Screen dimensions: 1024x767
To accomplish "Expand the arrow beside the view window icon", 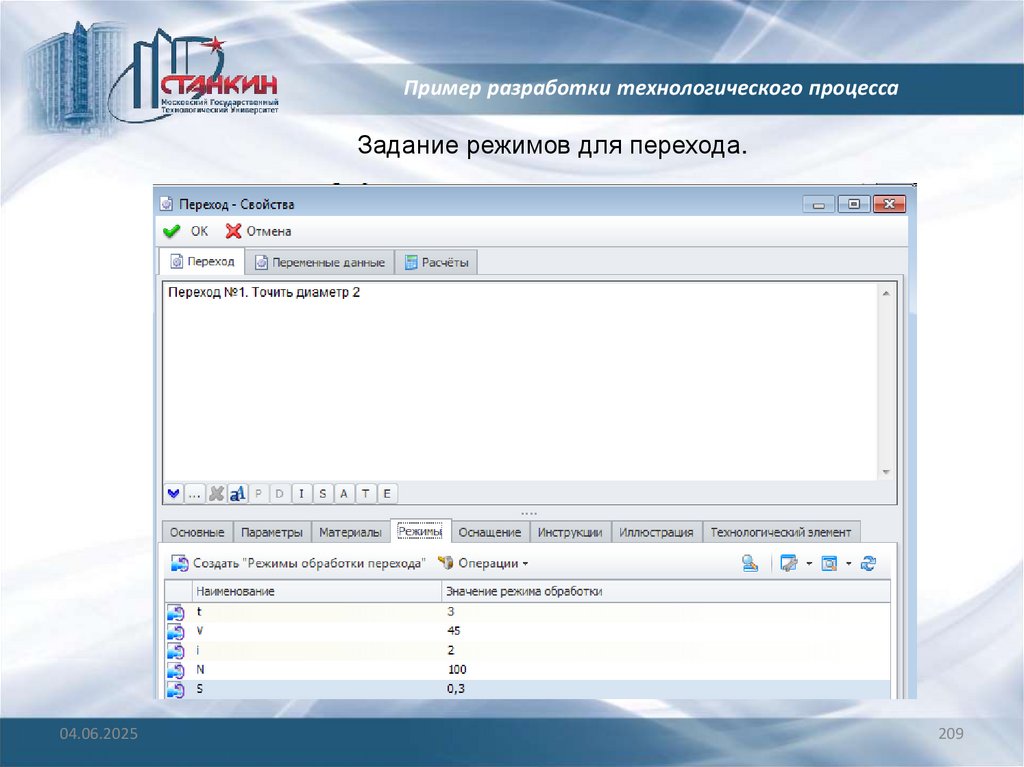I will (x=848, y=563).
